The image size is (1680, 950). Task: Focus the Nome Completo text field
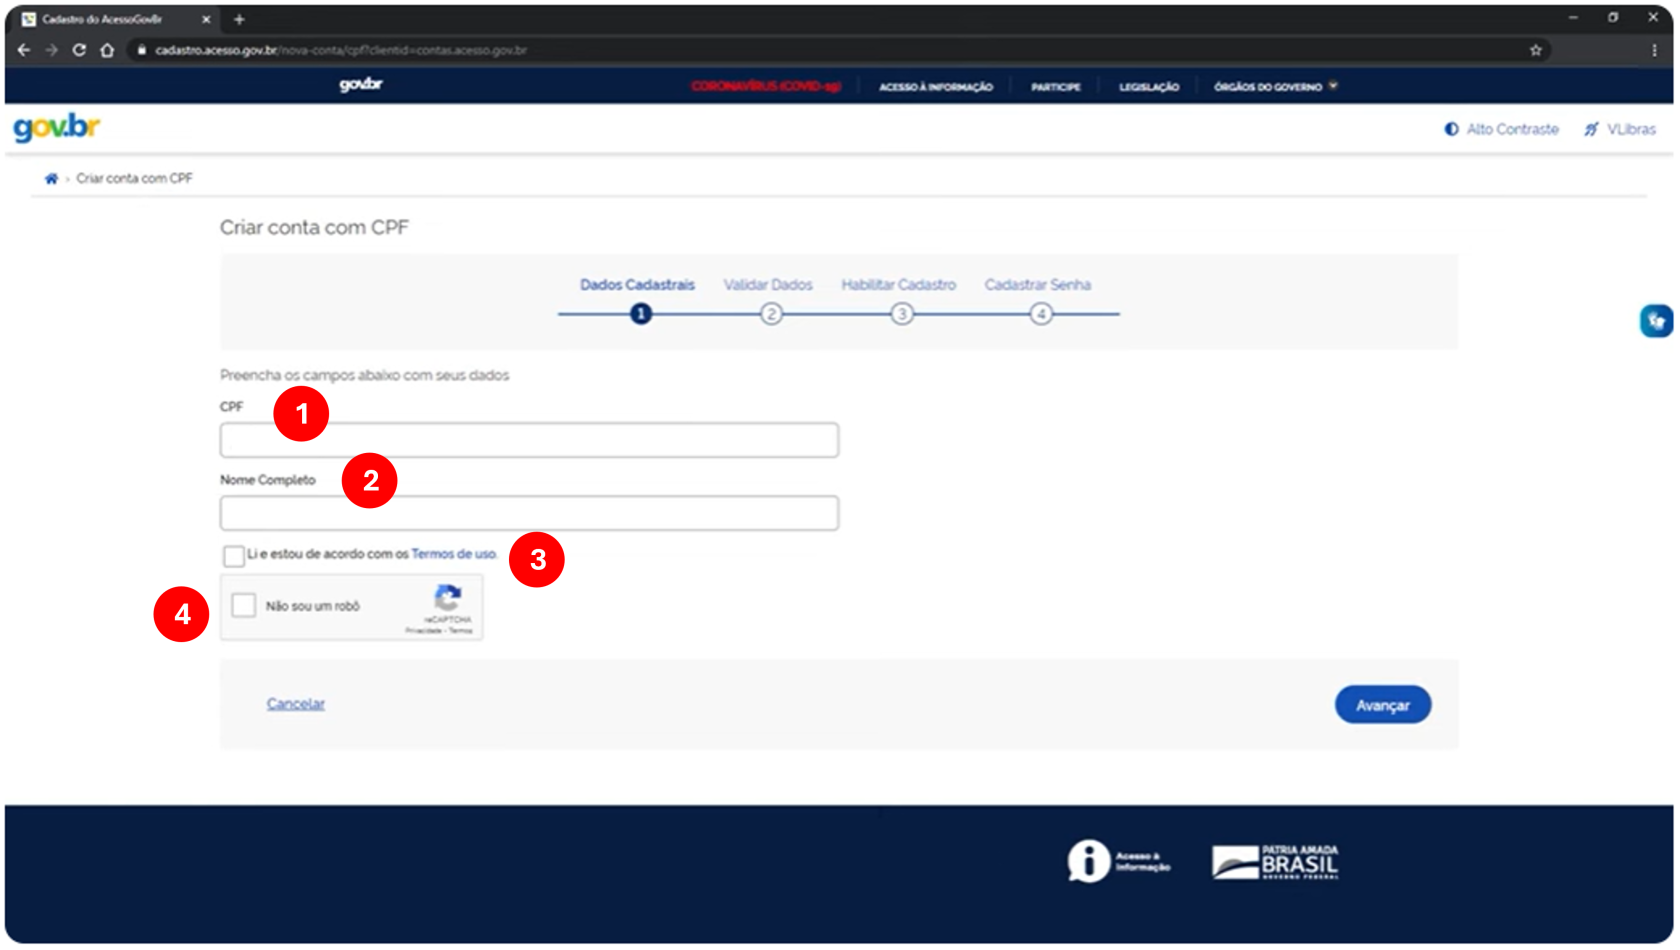coord(529,514)
